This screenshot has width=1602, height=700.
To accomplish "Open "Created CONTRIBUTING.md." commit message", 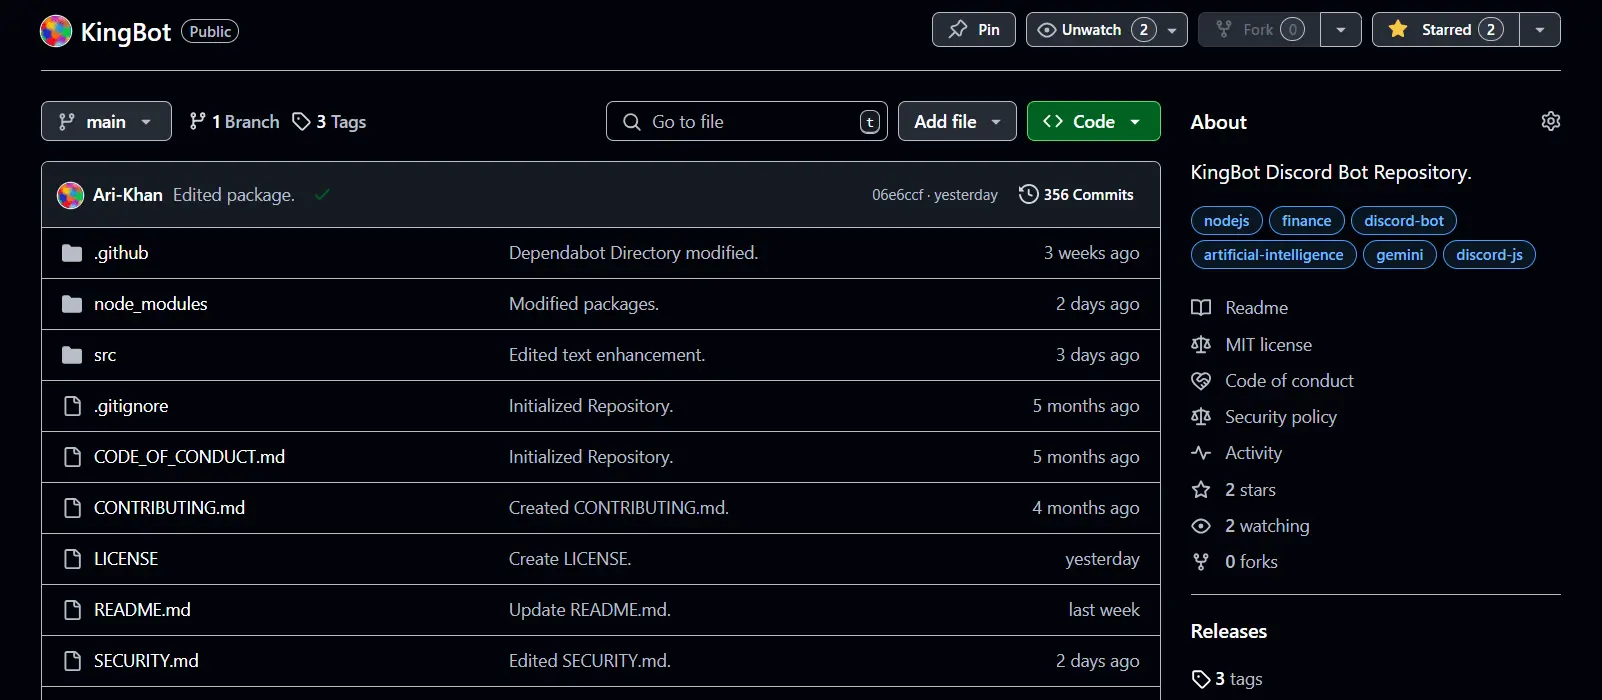I will click(619, 508).
